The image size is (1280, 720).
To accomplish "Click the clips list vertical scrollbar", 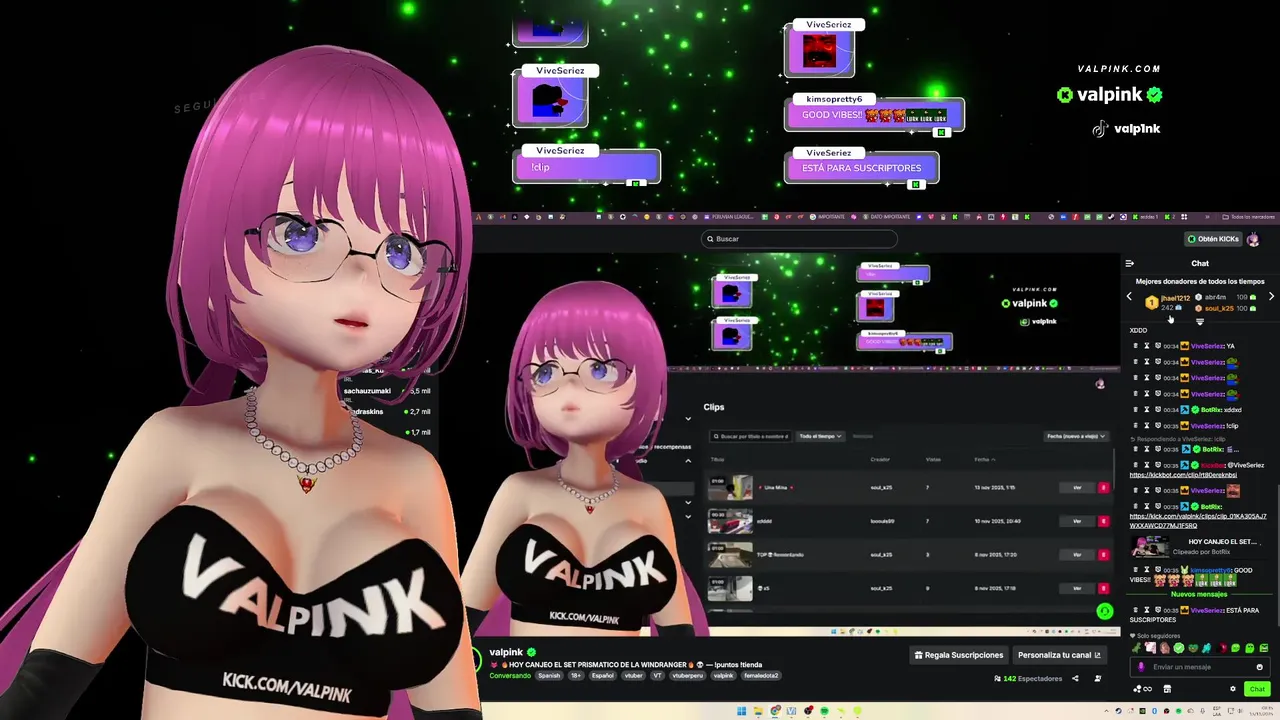I will pyautogui.click(x=1114, y=470).
